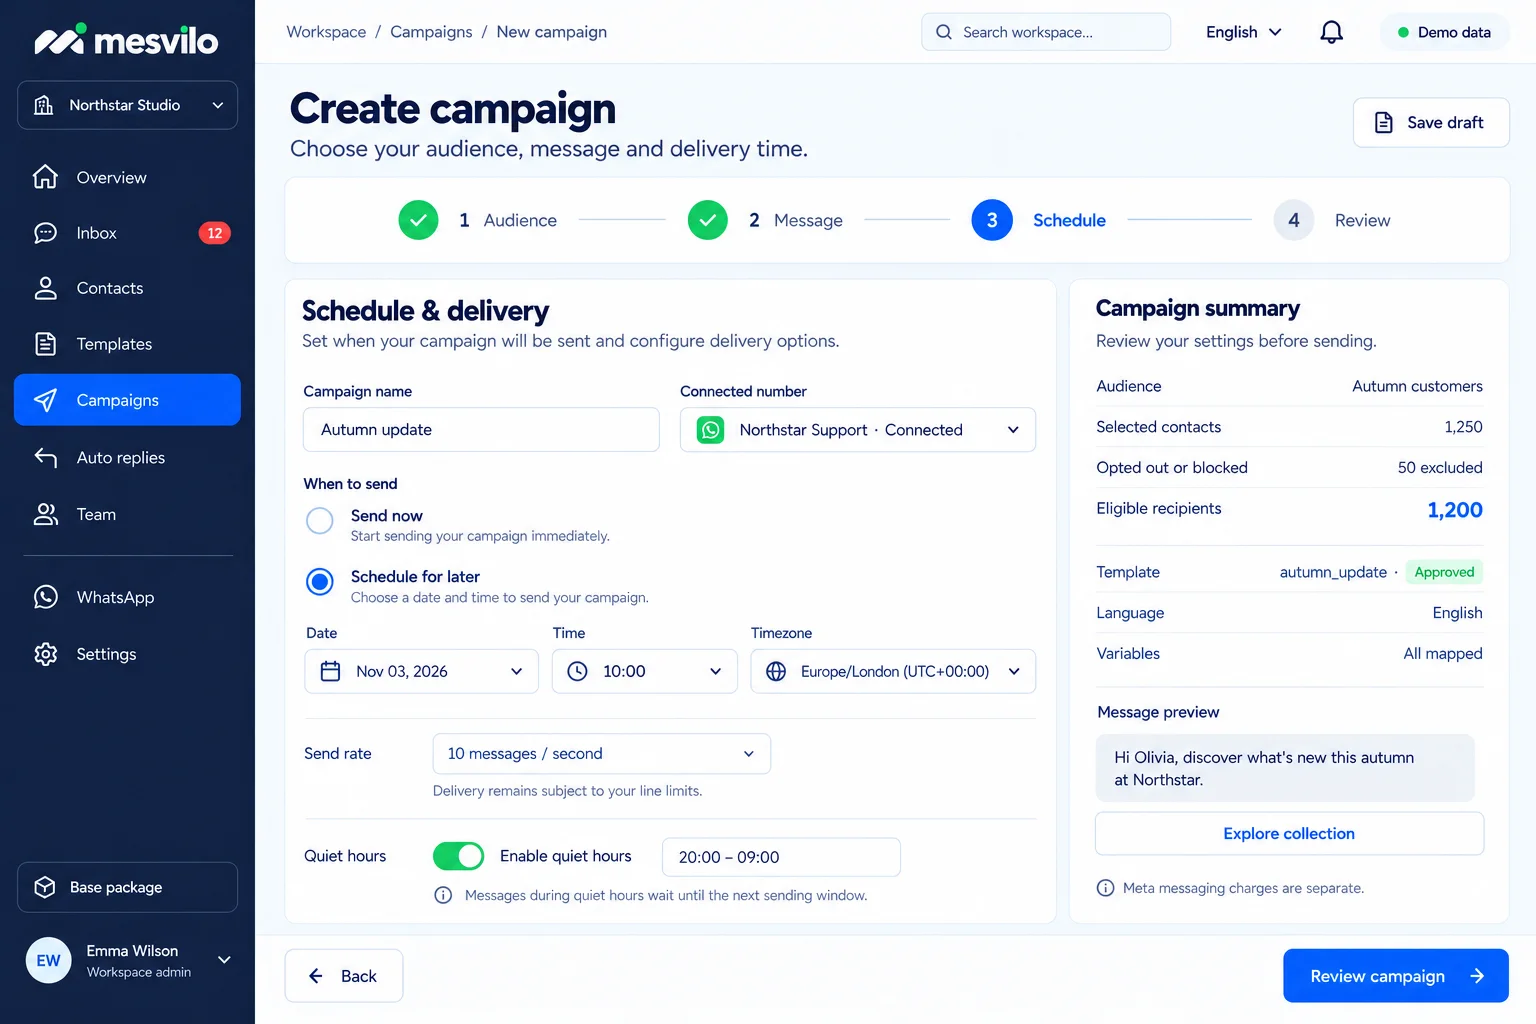Click the info icon beside Meta messaging charges

click(1105, 888)
